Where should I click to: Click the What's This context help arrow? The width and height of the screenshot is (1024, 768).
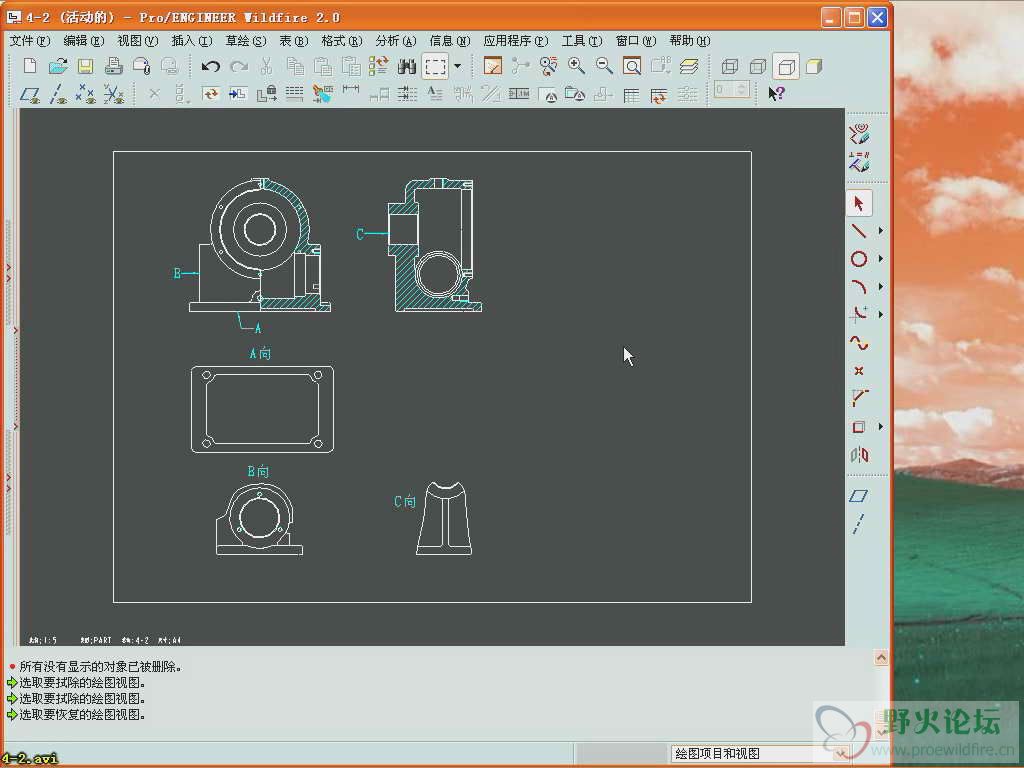coord(776,93)
